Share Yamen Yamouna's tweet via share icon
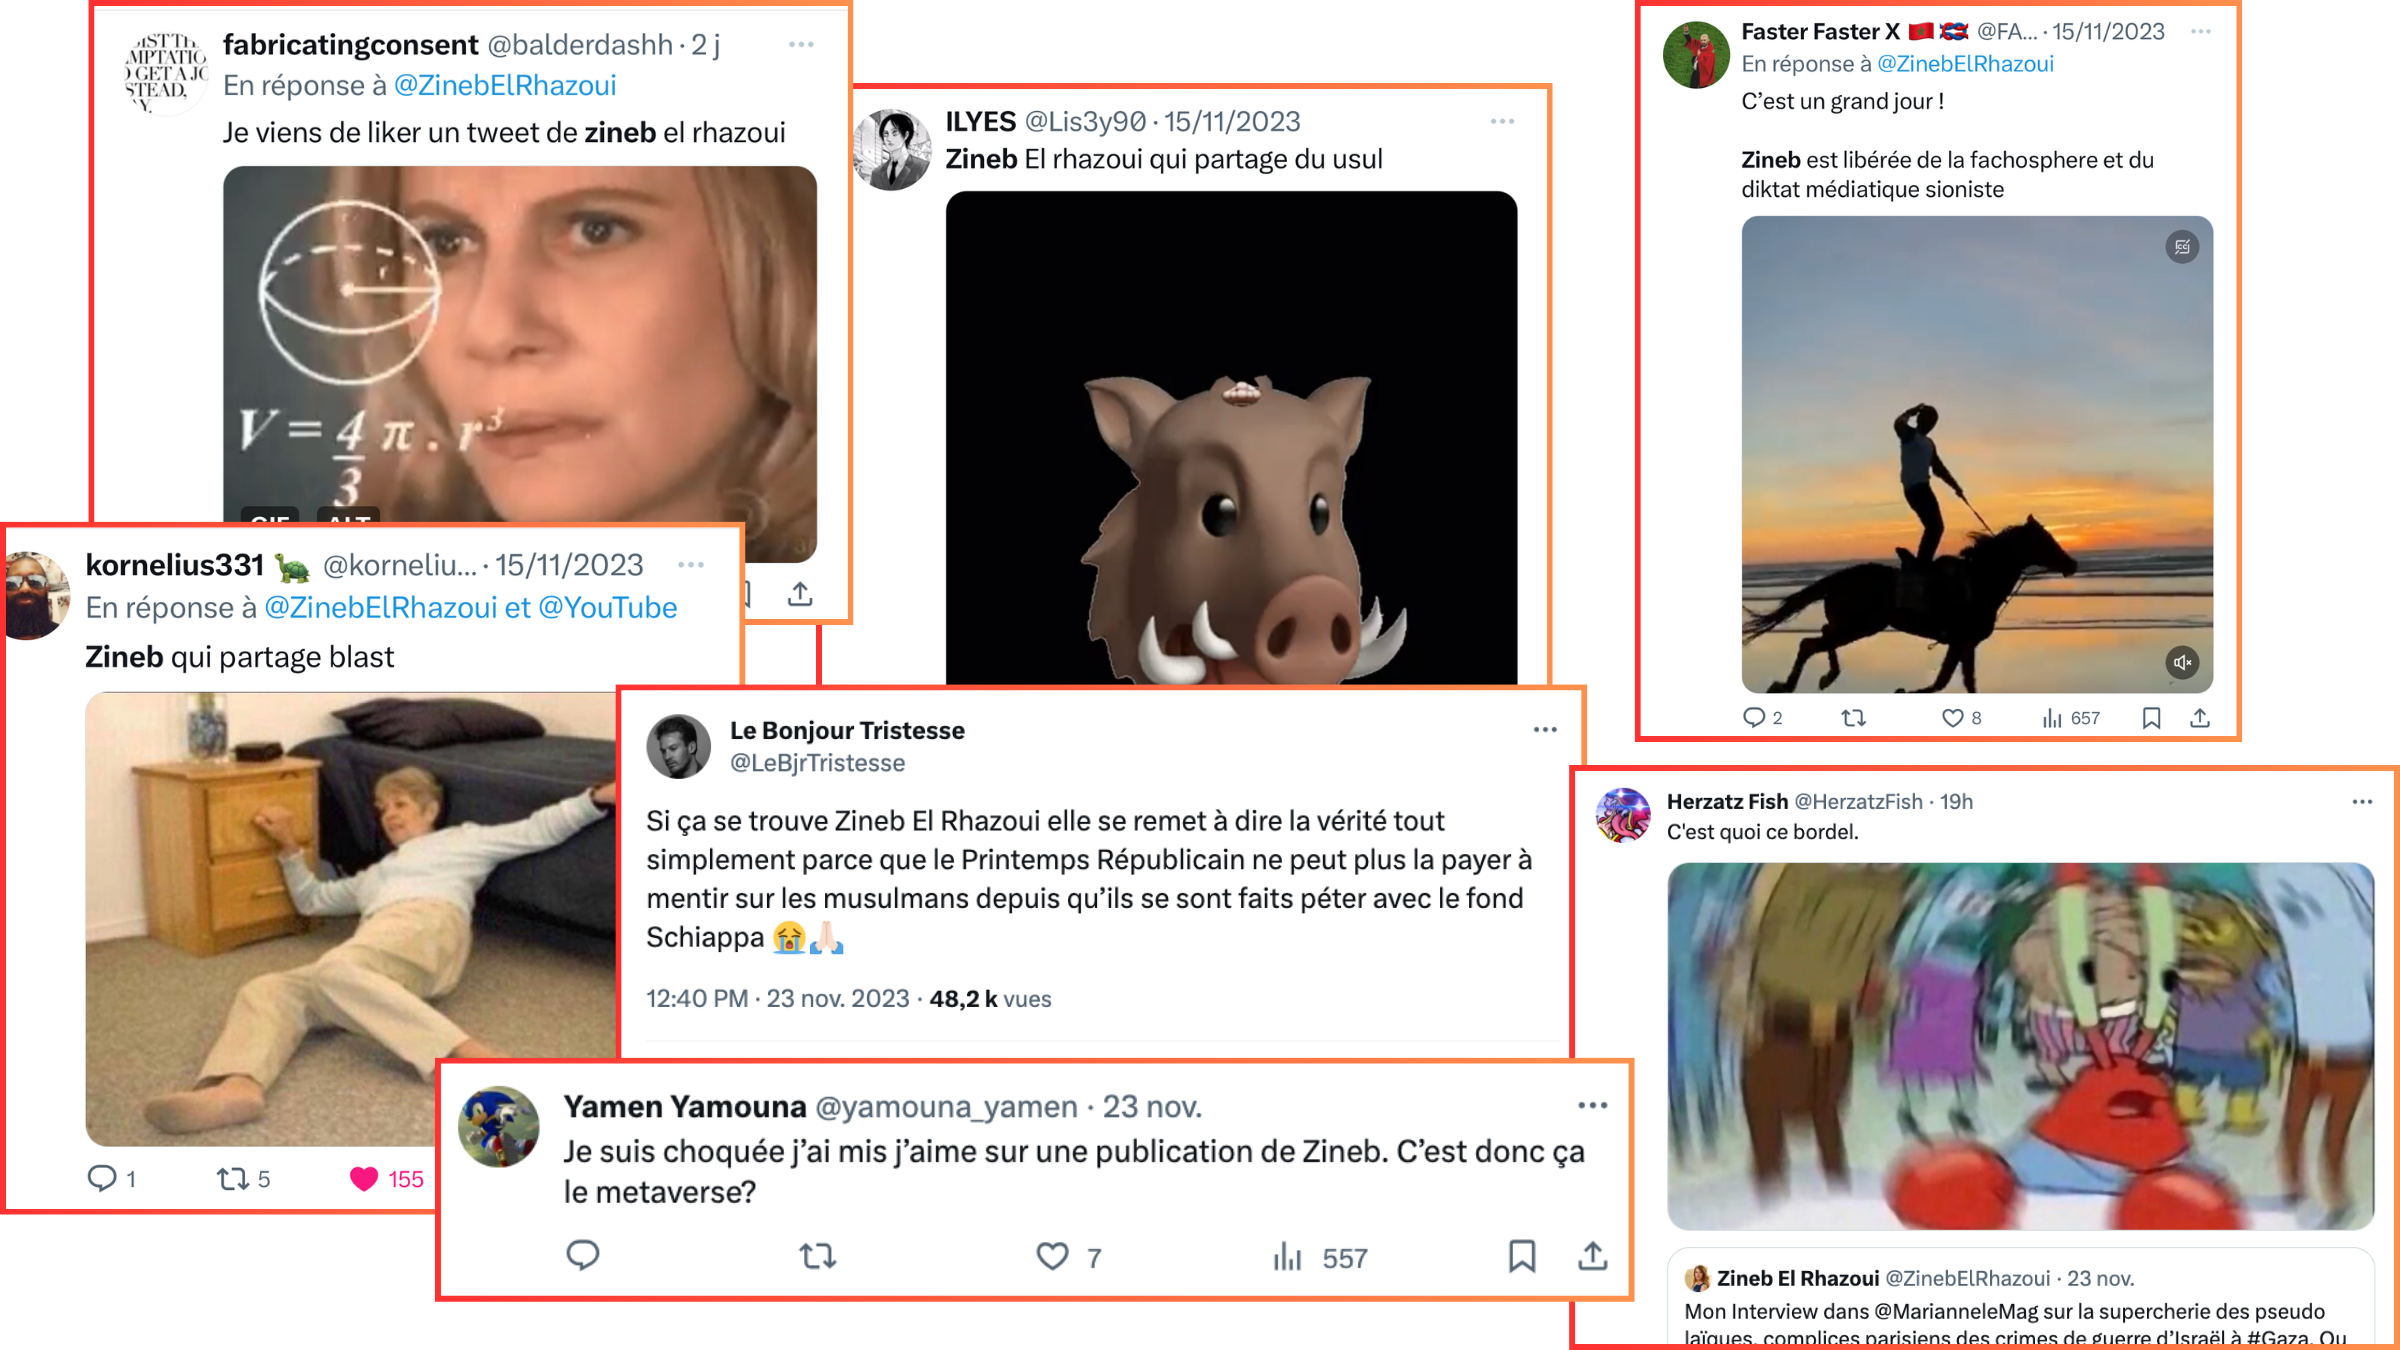This screenshot has height=1350, width=2400. point(1593,1255)
